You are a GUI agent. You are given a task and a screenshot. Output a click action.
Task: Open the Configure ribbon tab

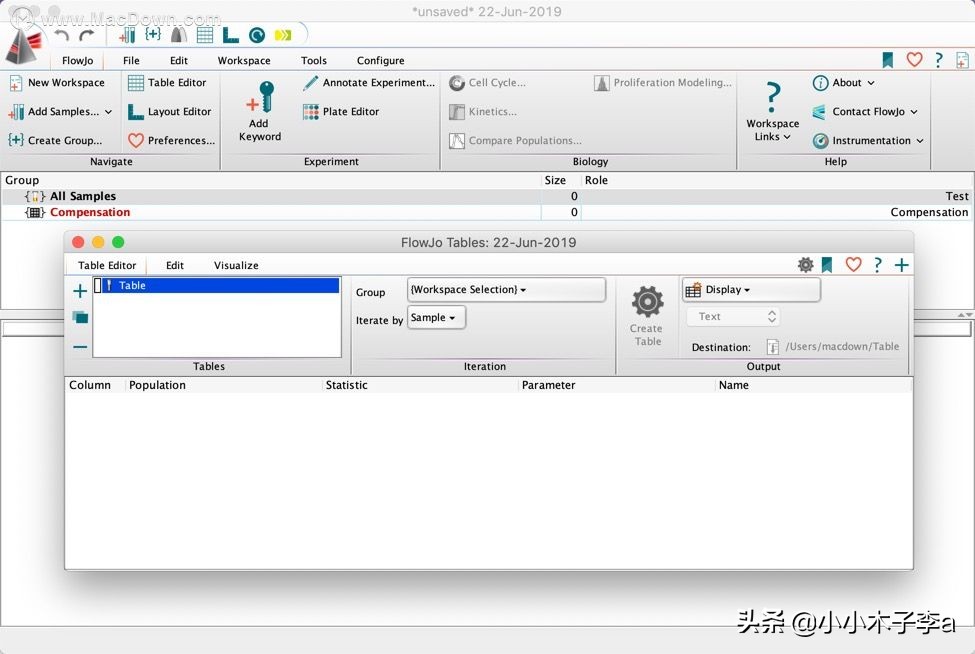coord(381,60)
